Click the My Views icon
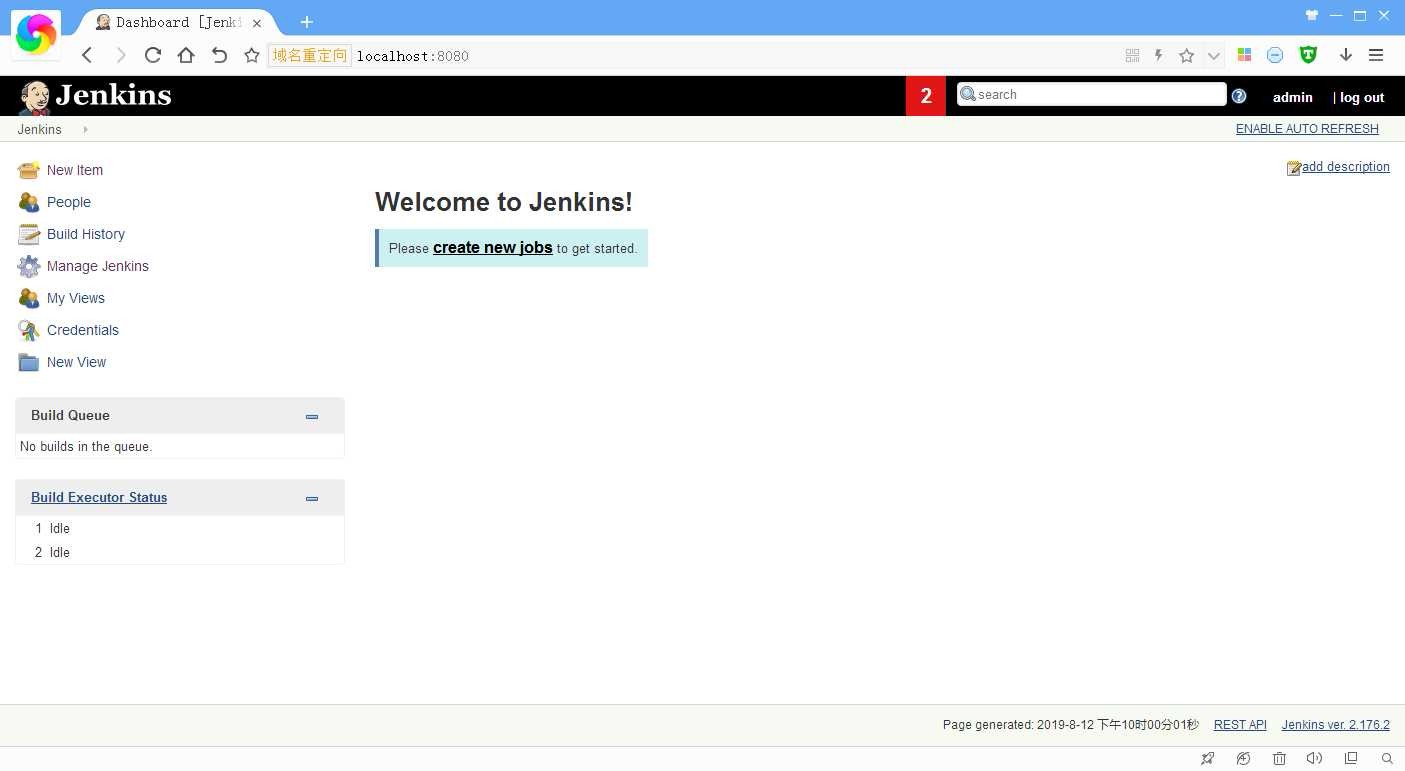Screen dimensions: 1405x771 point(29,298)
